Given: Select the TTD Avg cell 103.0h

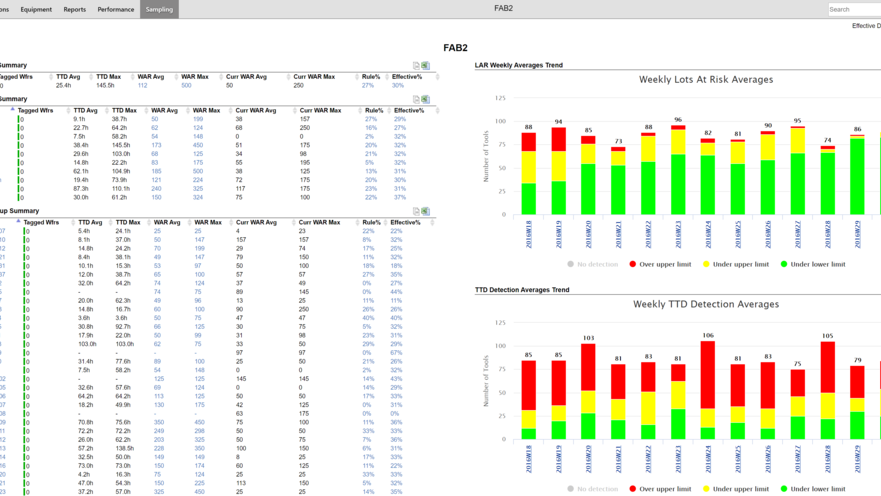Looking at the screenshot, I should tap(87, 344).
